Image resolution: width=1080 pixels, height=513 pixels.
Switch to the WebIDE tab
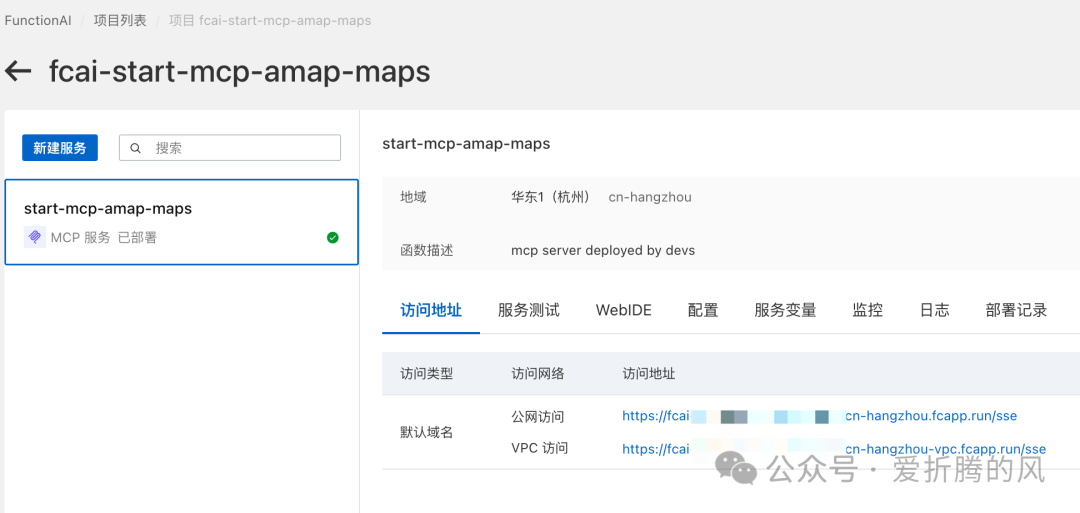click(623, 310)
